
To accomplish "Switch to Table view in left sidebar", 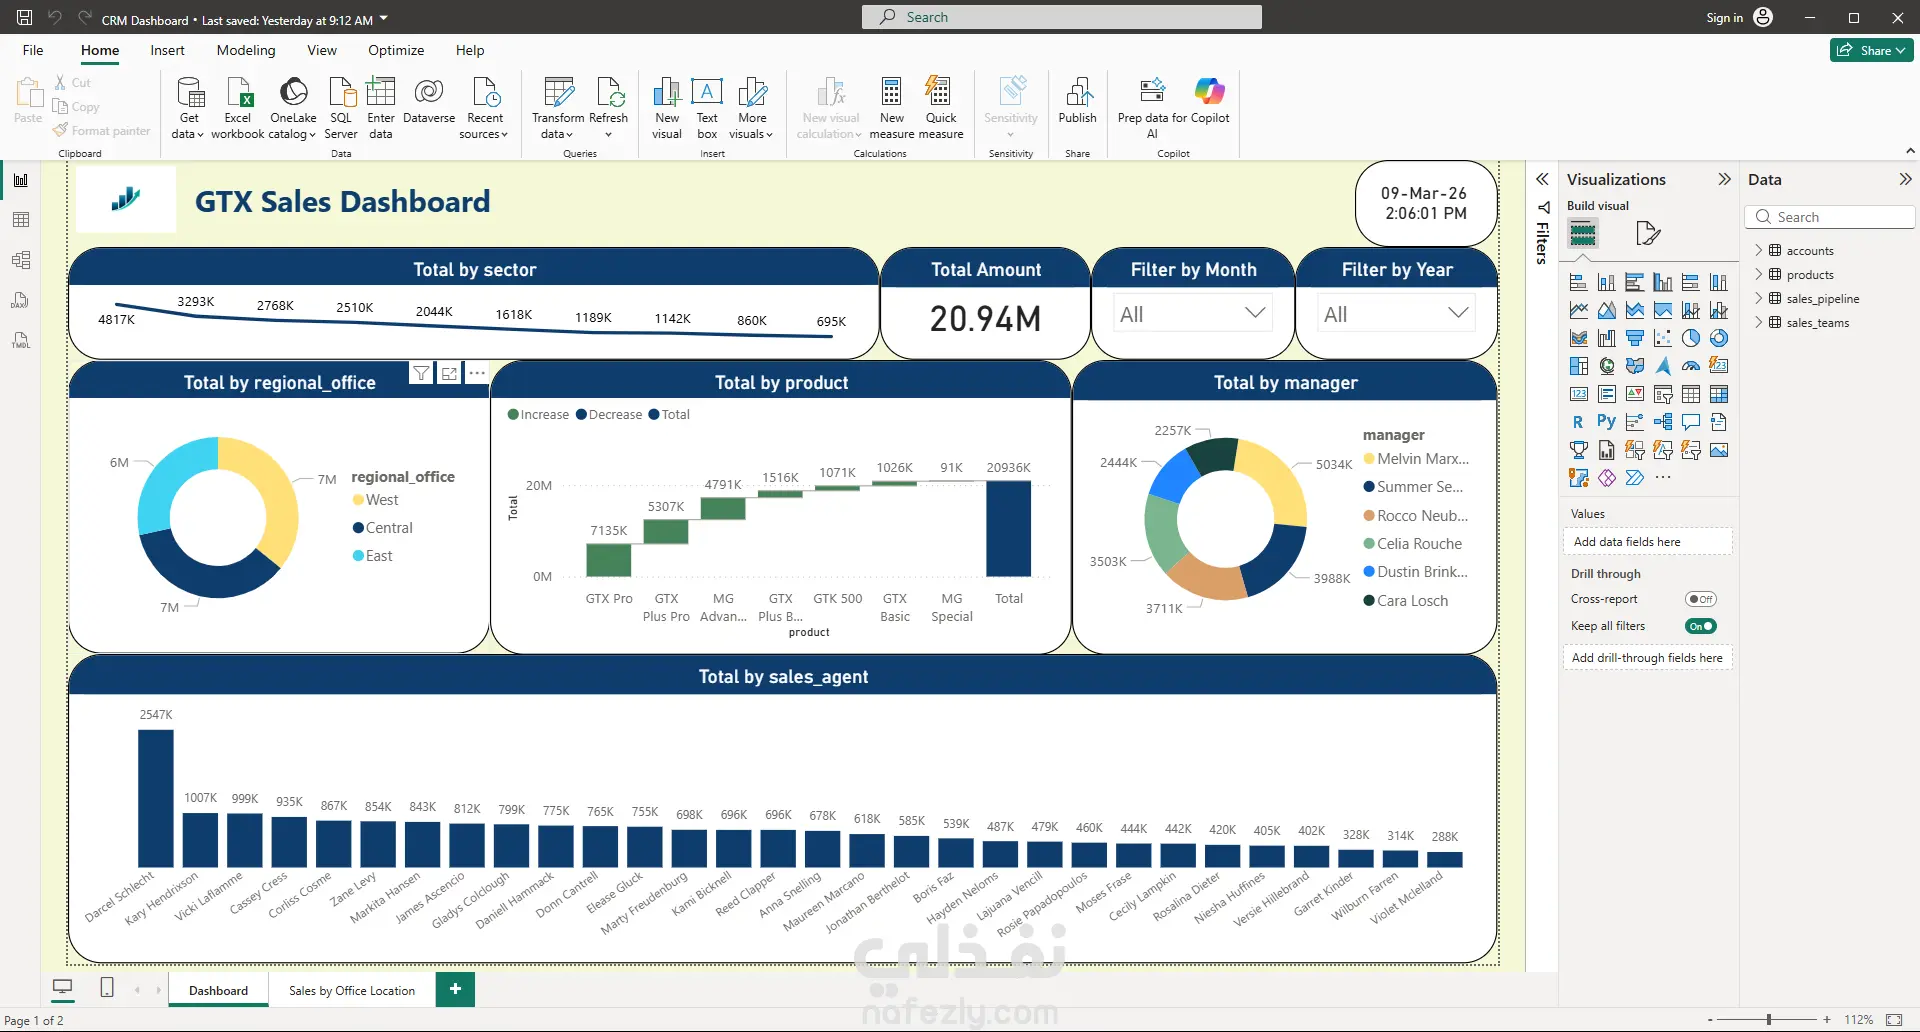I will click(x=21, y=220).
